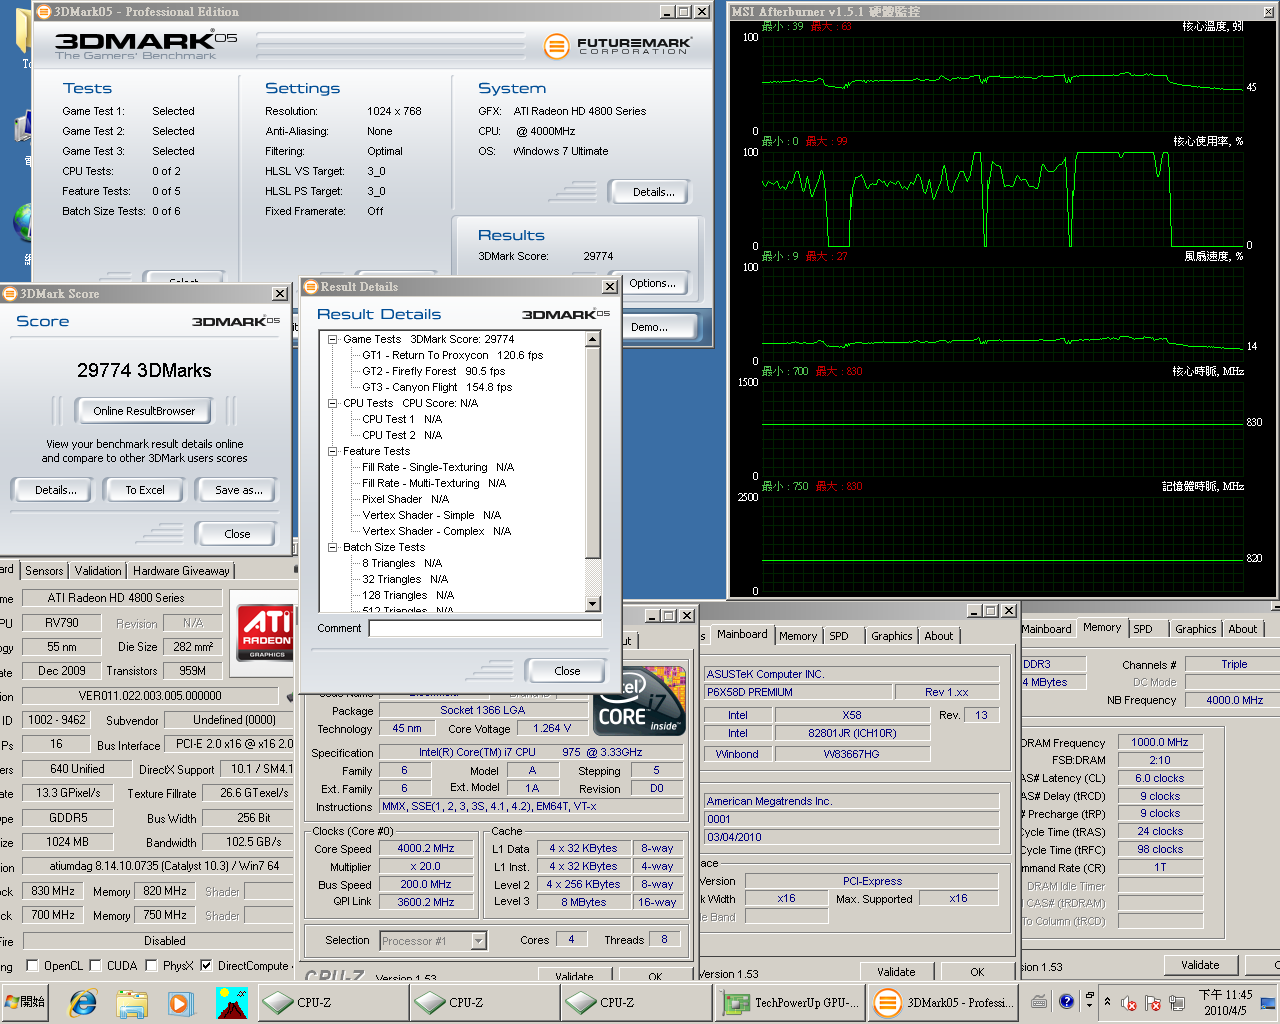The width and height of the screenshot is (1280, 1024).
Task: Click the 3DMark05 Professional Edition title icon
Action: tap(43, 12)
